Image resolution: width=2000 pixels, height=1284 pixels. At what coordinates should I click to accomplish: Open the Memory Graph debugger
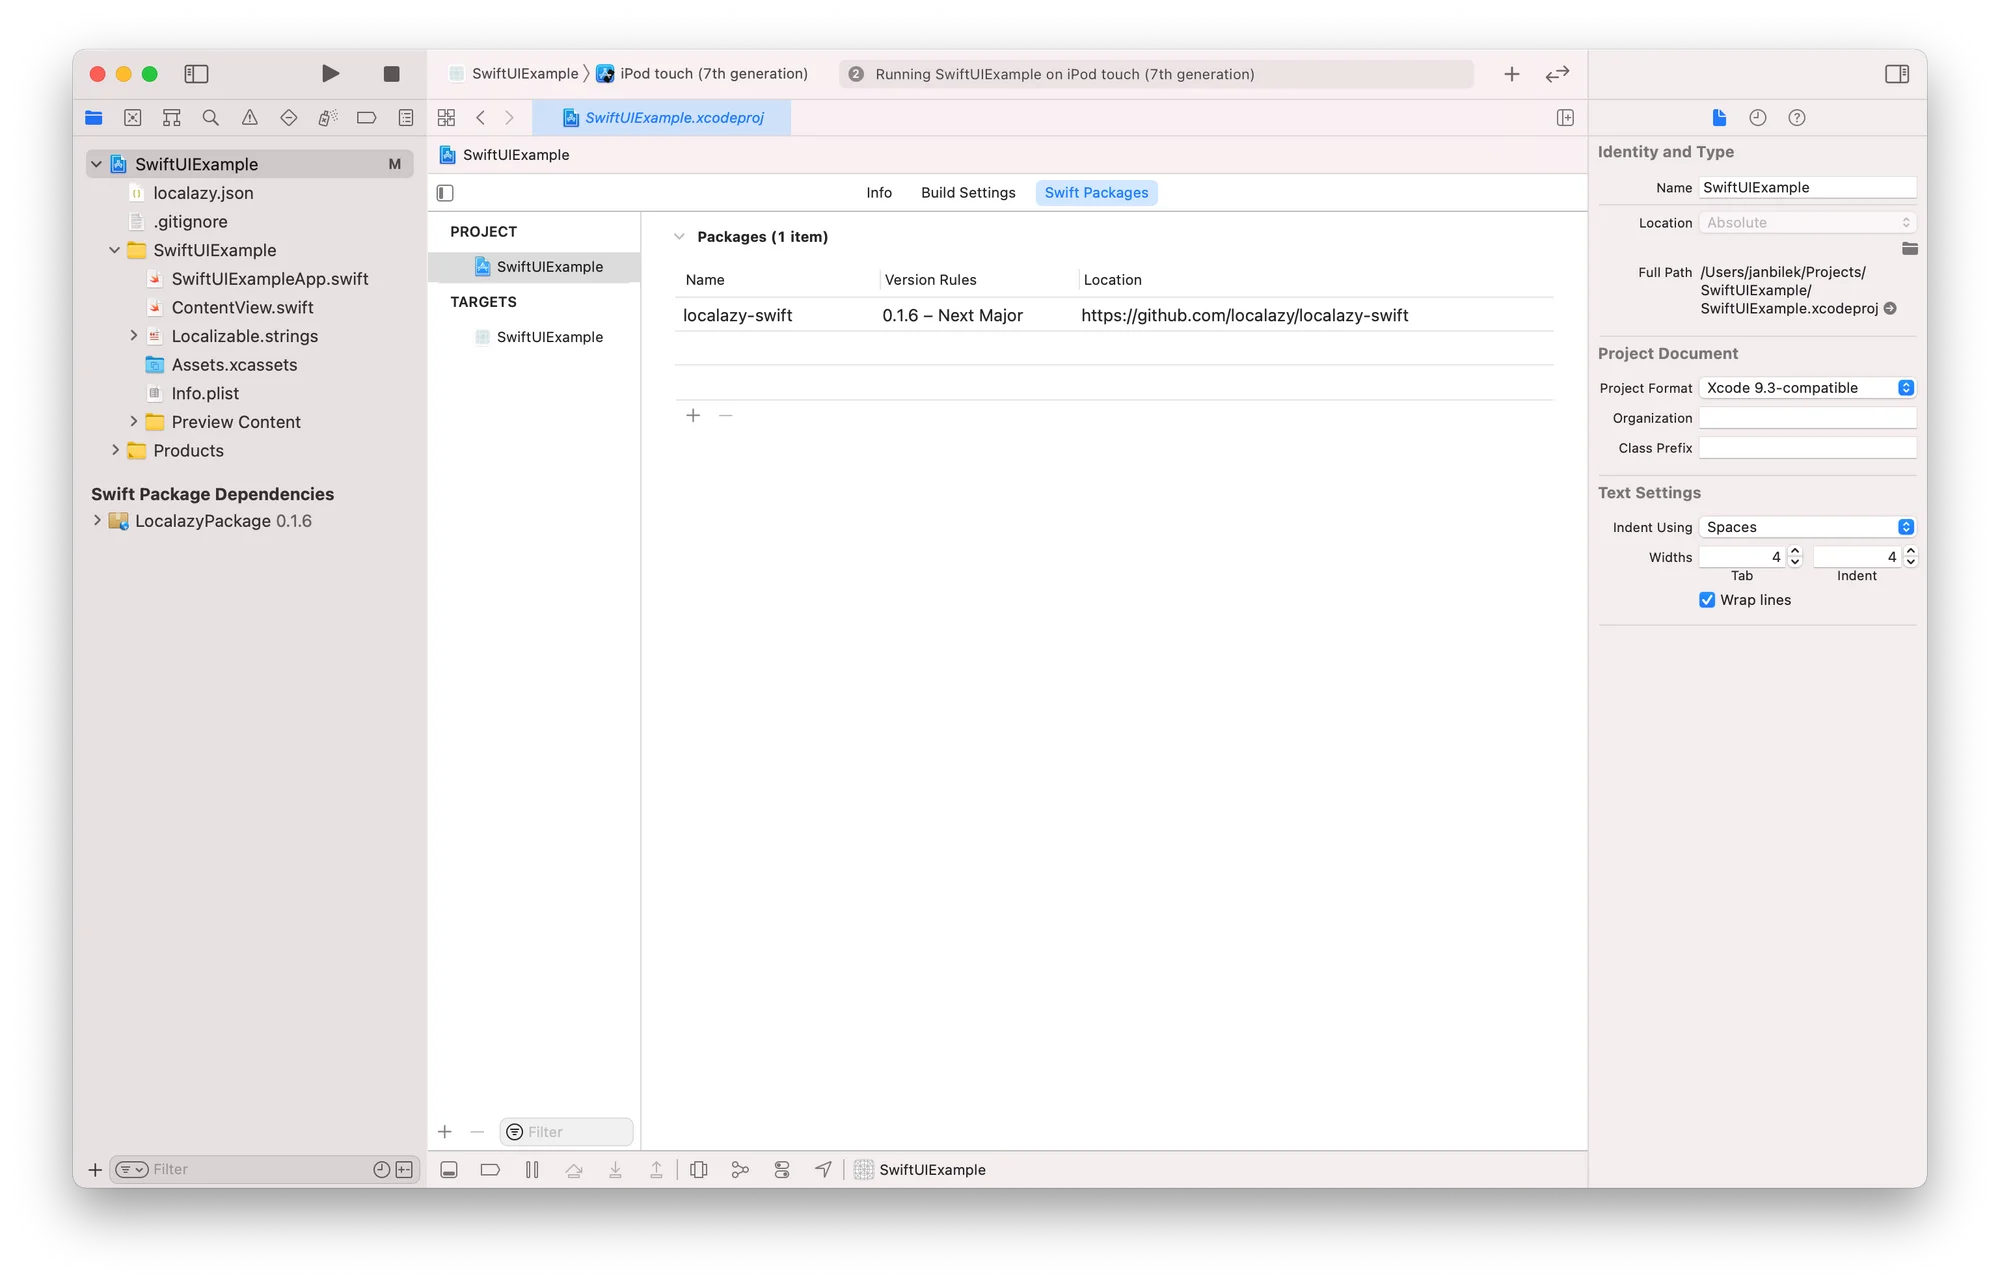click(740, 1169)
